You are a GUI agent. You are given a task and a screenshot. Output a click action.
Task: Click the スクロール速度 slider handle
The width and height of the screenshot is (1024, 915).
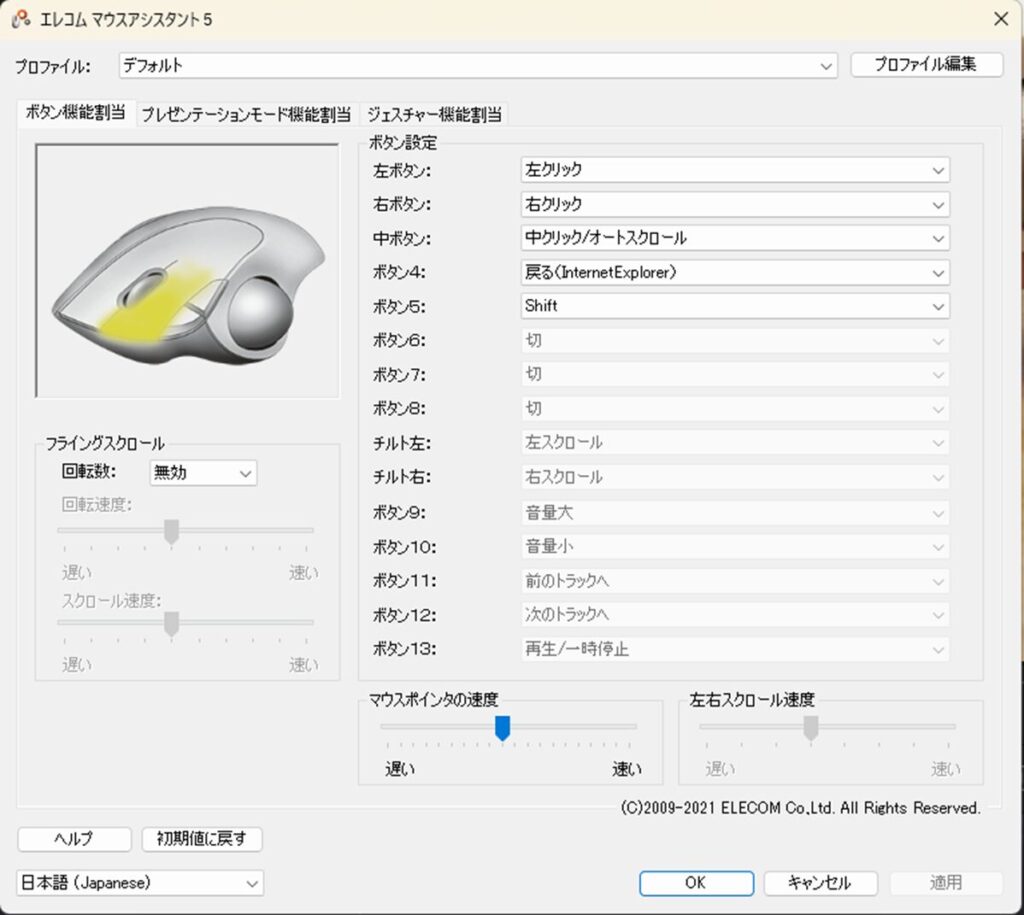[171, 624]
